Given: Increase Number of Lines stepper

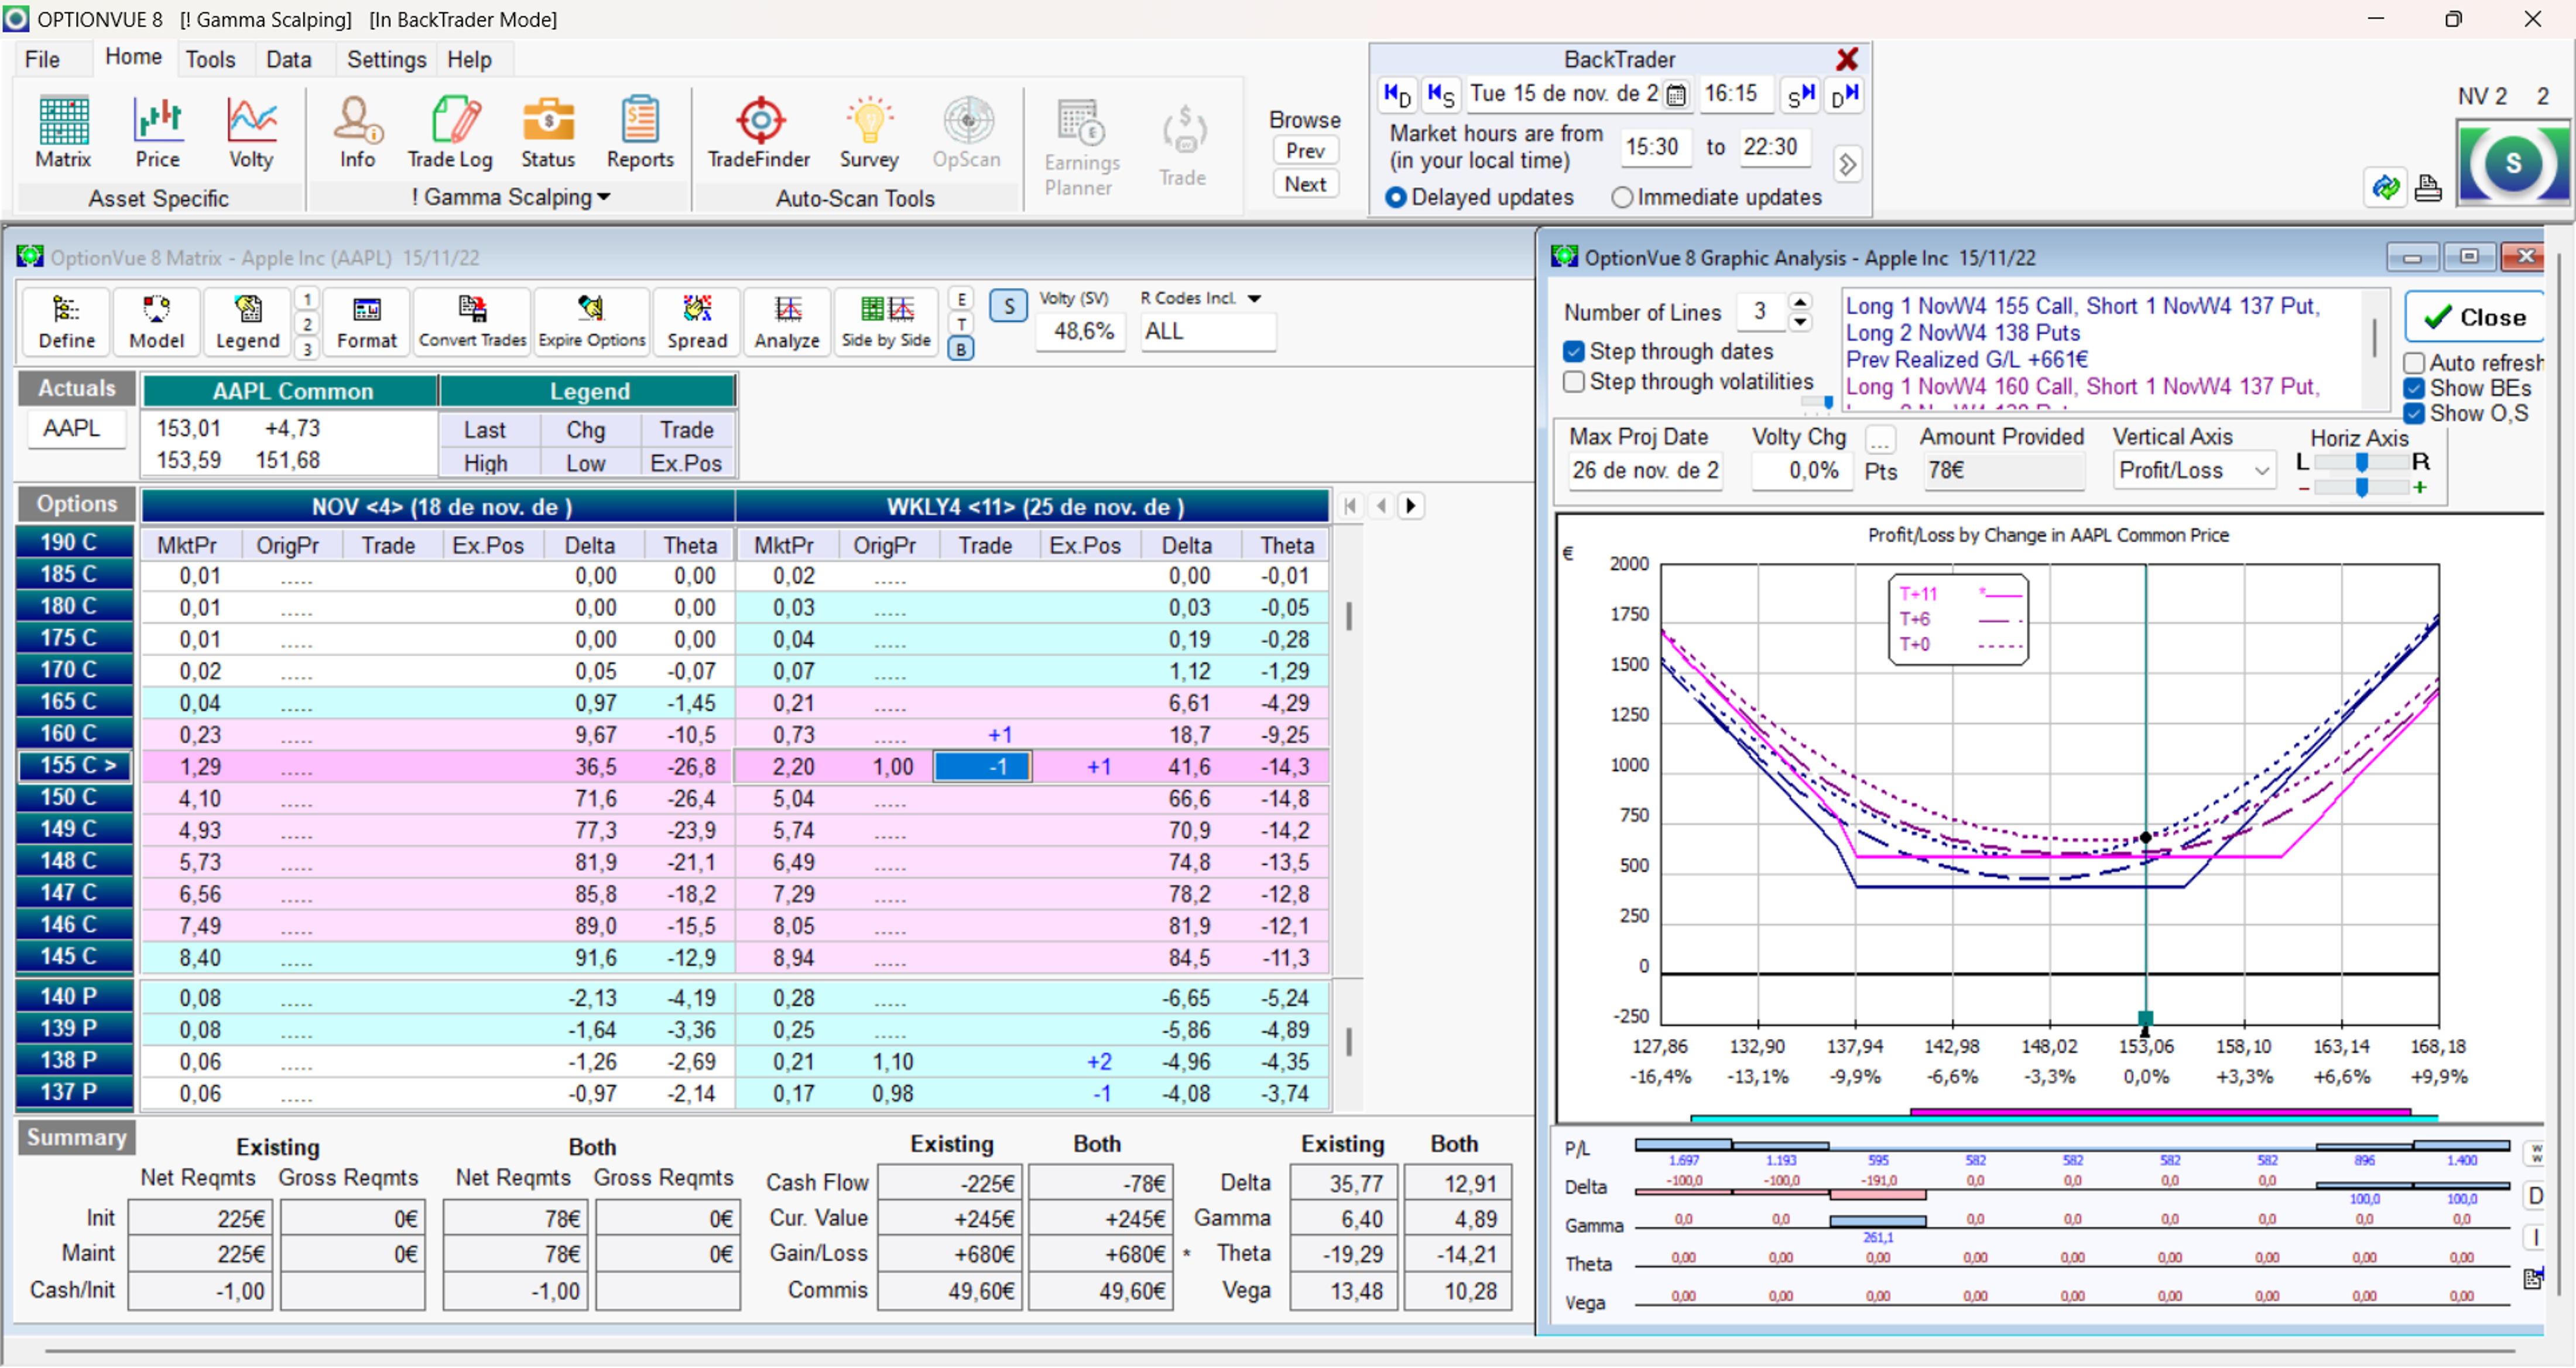Looking at the screenshot, I should pos(1800,302).
